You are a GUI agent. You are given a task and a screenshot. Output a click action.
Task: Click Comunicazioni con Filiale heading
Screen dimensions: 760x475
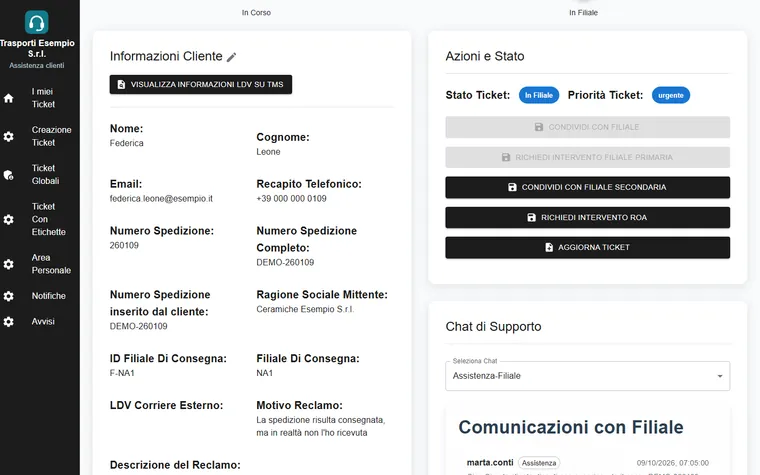pos(571,427)
